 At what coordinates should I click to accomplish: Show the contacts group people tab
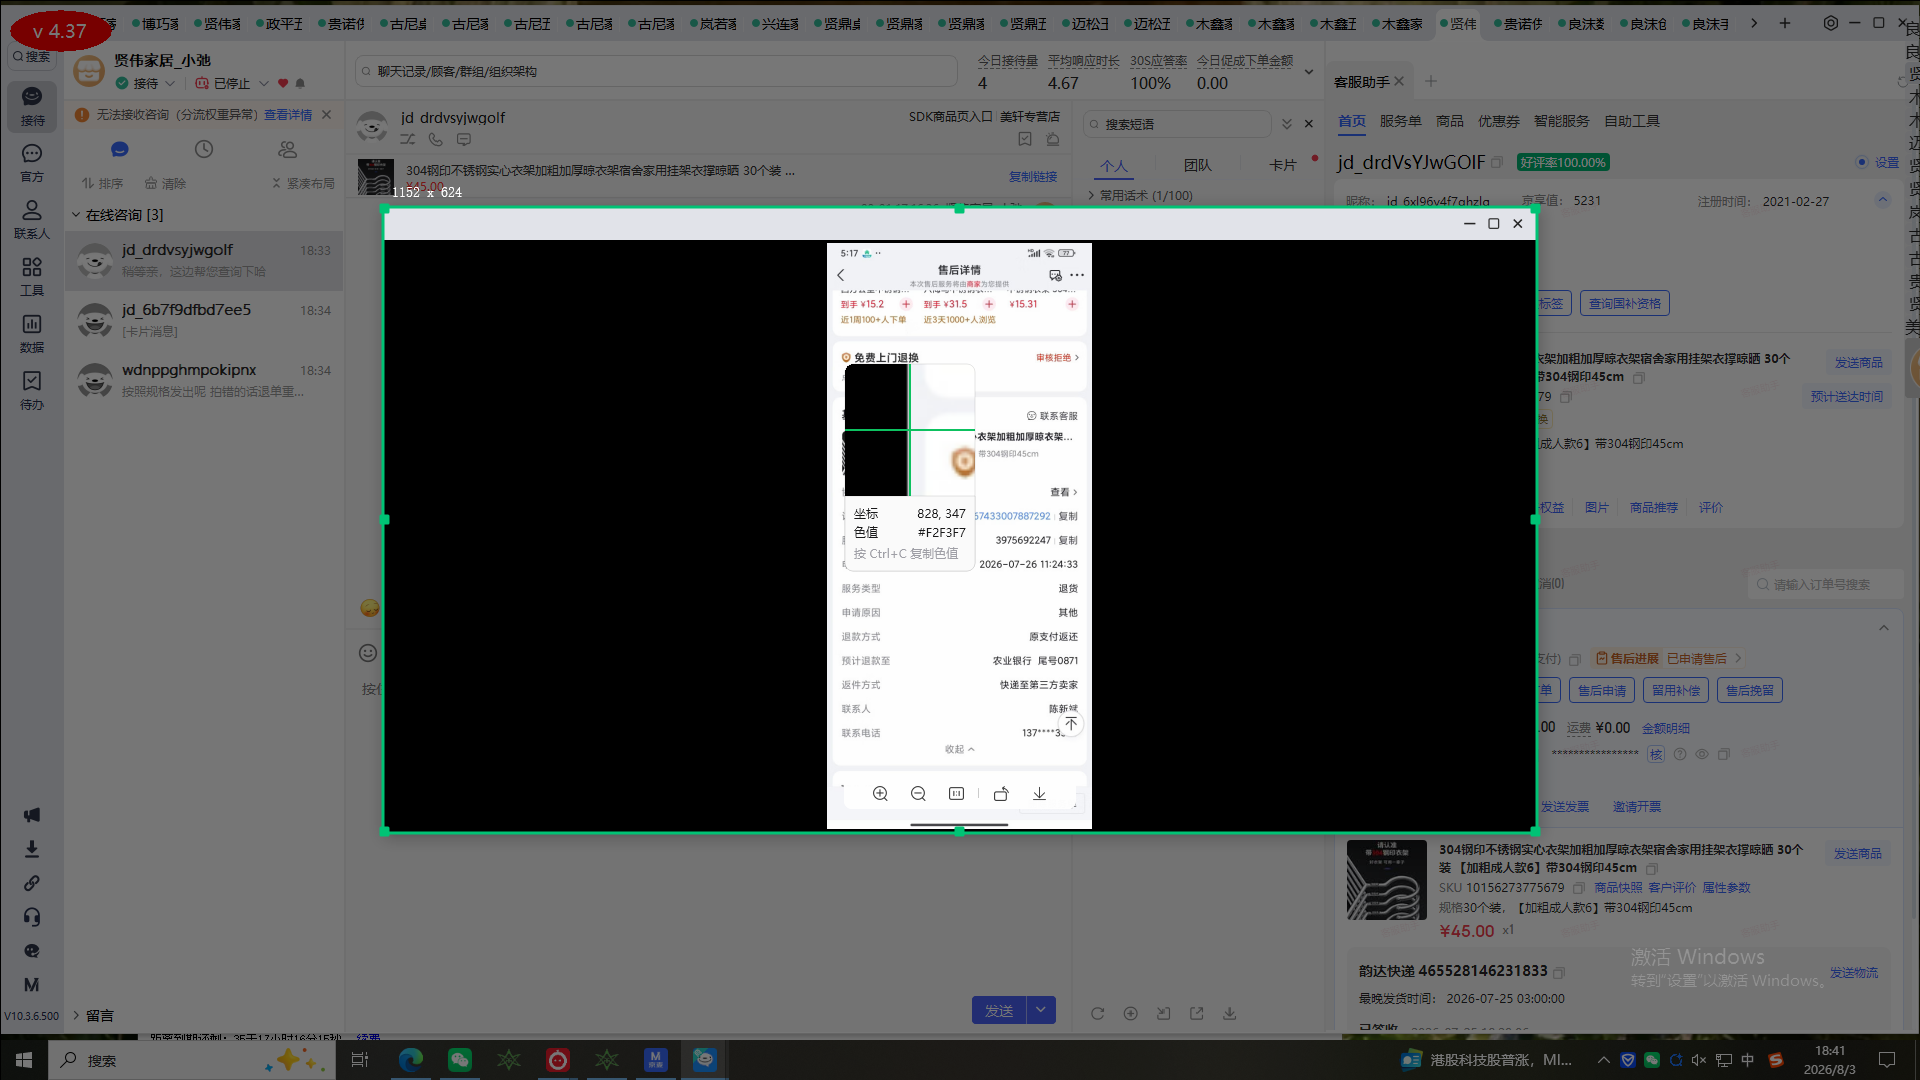tap(288, 149)
